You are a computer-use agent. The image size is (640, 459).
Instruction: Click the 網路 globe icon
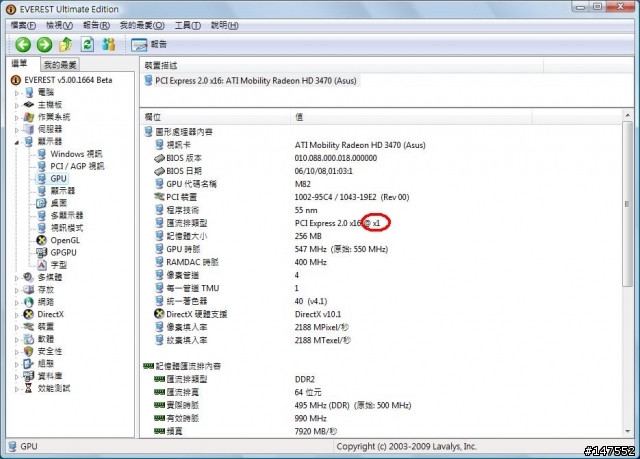(29, 302)
